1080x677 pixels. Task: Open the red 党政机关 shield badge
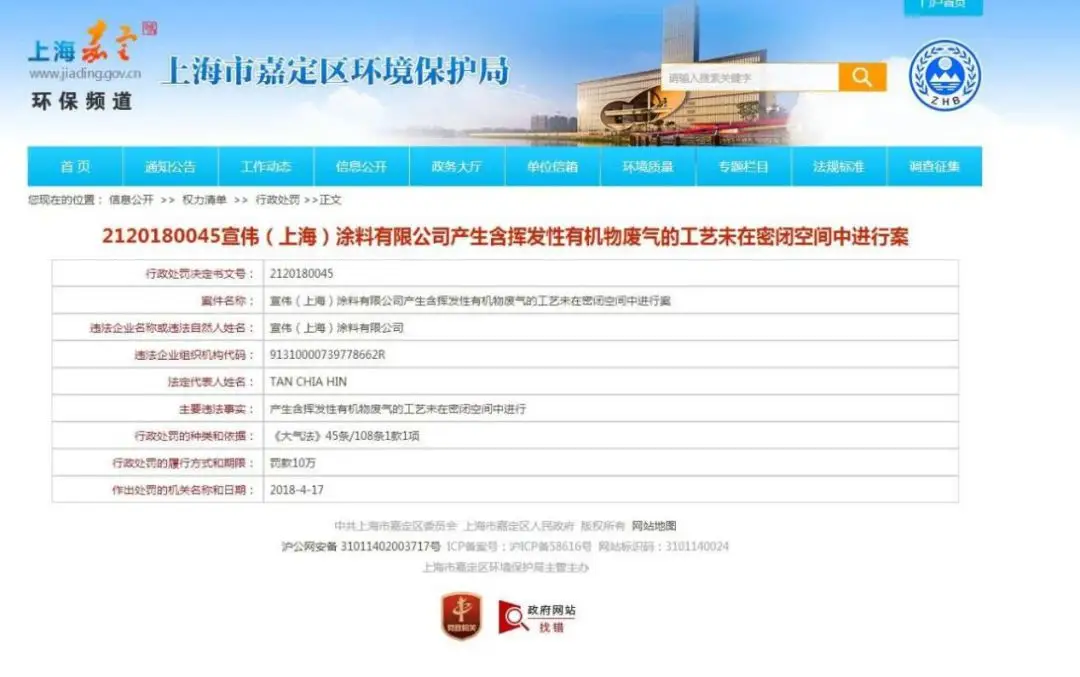pyautogui.click(x=461, y=614)
